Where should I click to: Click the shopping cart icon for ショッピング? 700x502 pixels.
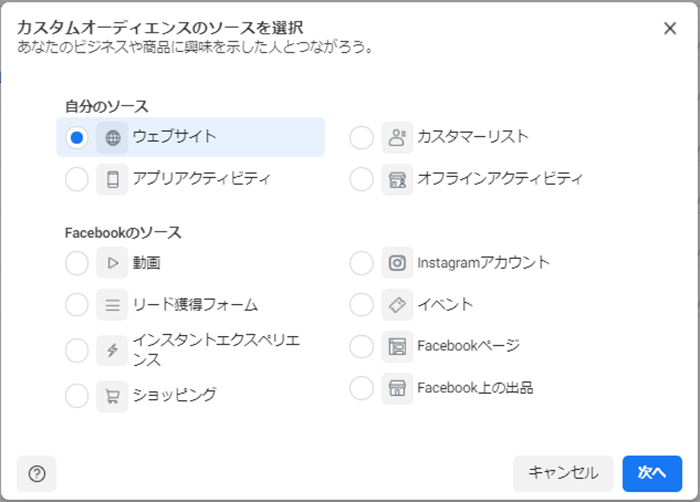(x=112, y=396)
